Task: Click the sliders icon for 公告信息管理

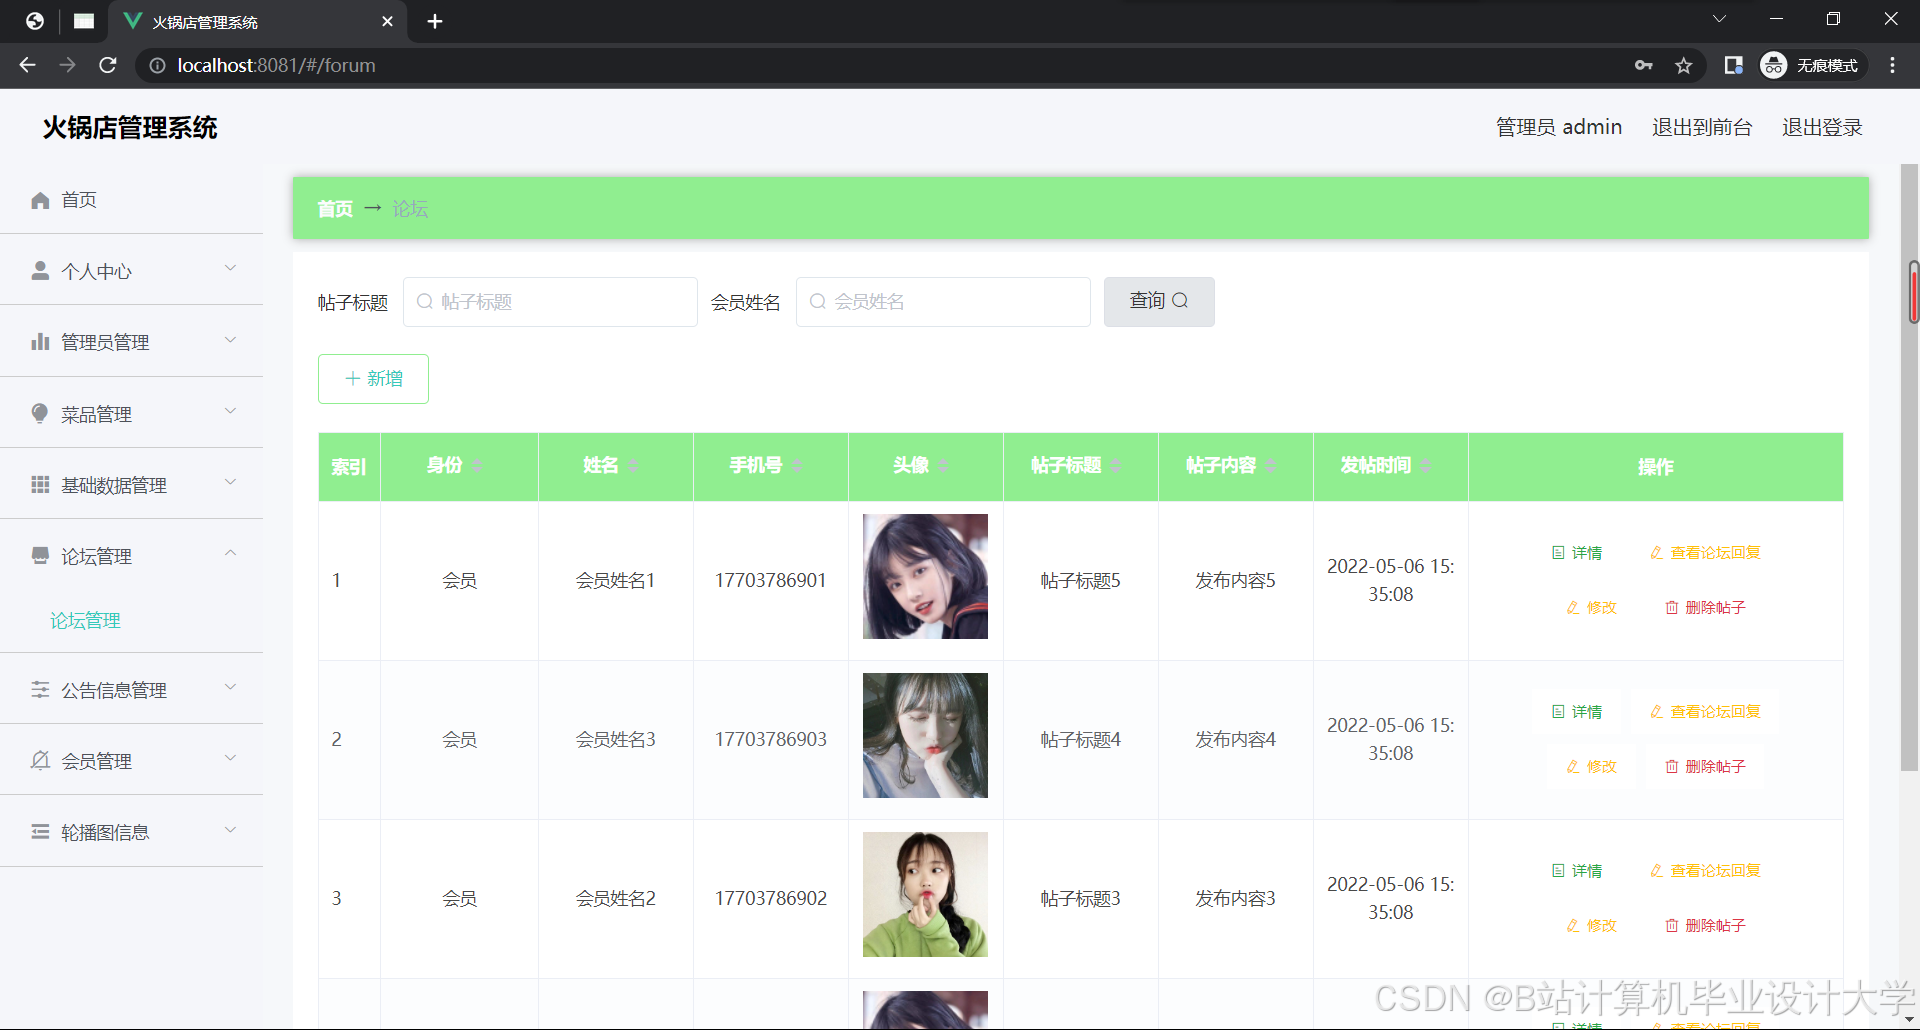Action: tap(40, 689)
